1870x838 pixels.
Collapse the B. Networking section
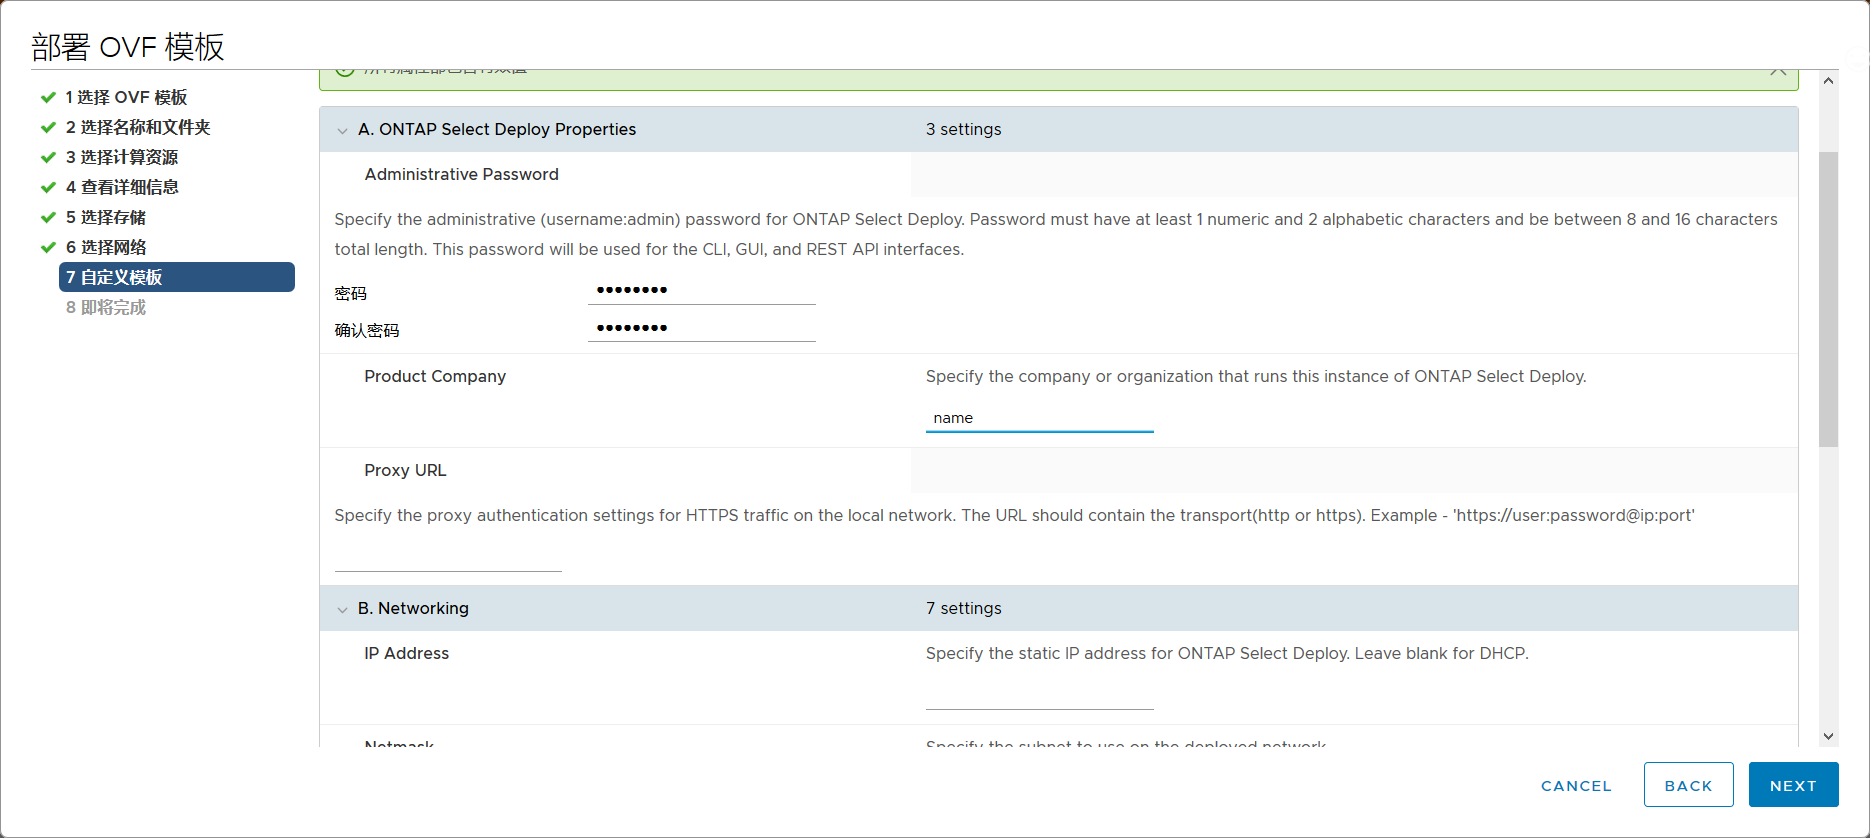pyautogui.click(x=343, y=610)
